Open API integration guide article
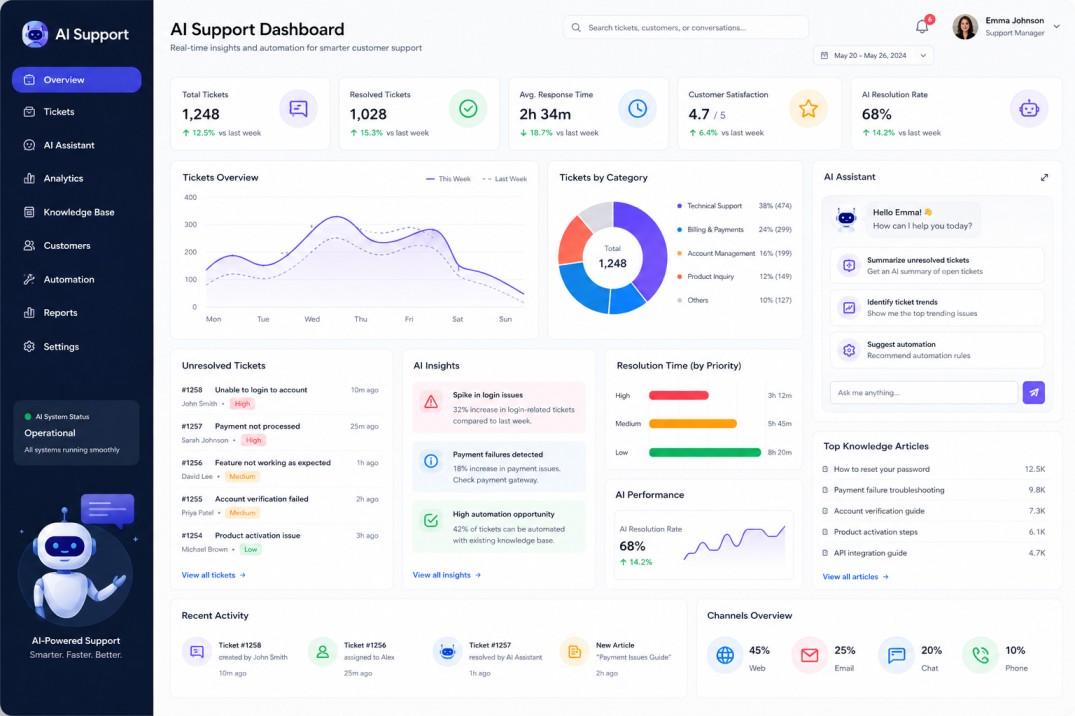This screenshot has width=1075, height=716. coord(934,553)
